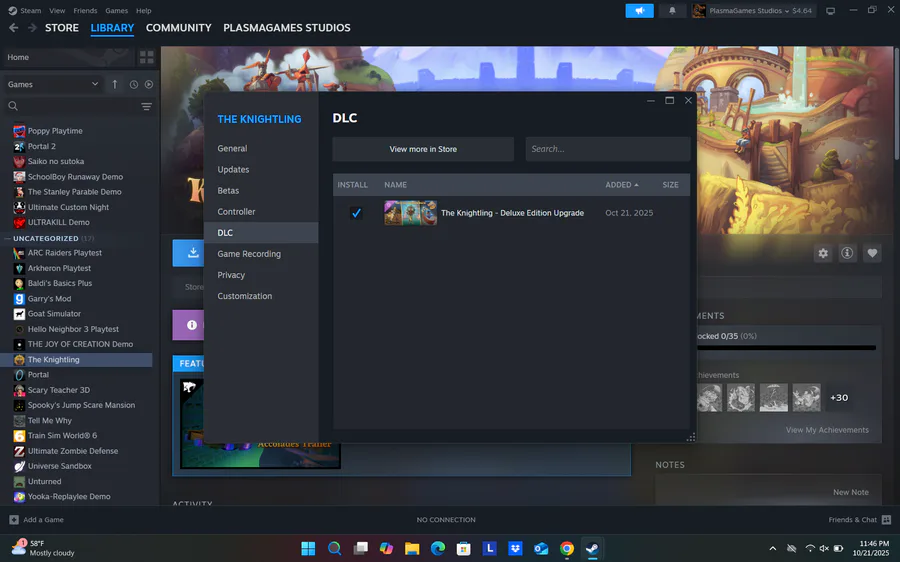This screenshot has width=900, height=562.
Task: Select General in properties sidebar
Action: pyautogui.click(x=261, y=148)
